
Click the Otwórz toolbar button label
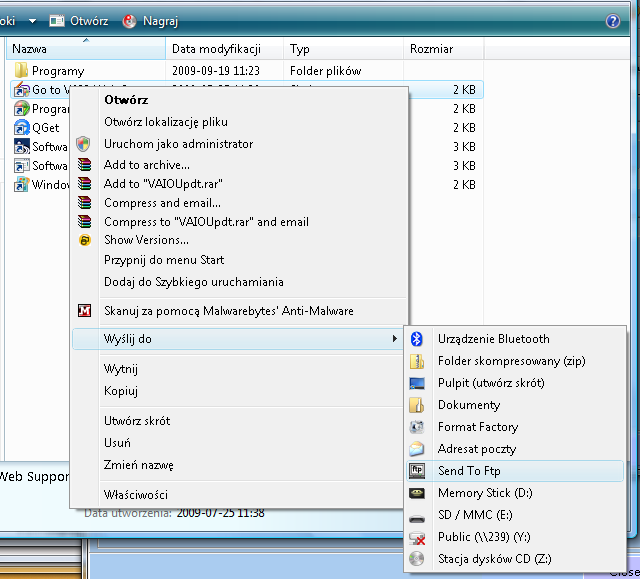click(x=89, y=21)
